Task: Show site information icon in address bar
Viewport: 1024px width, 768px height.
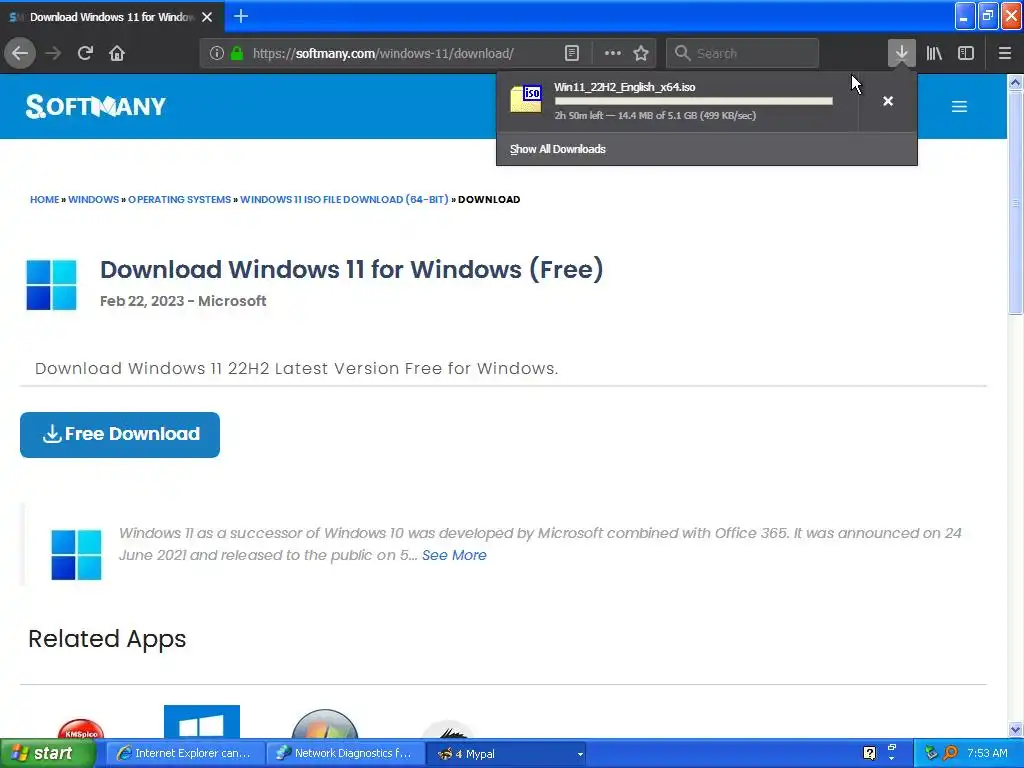Action: click(x=217, y=53)
